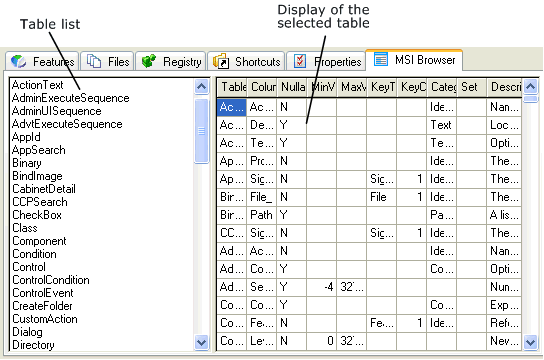Click the A lis... description cell
The height and width of the screenshot is (360, 544).
pos(504,215)
